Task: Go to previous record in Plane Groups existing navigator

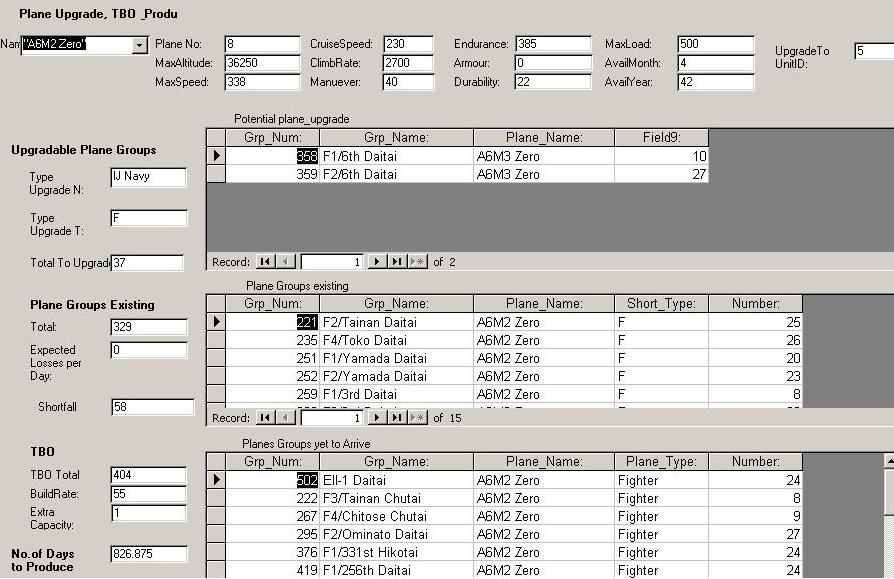Action: (285, 418)
